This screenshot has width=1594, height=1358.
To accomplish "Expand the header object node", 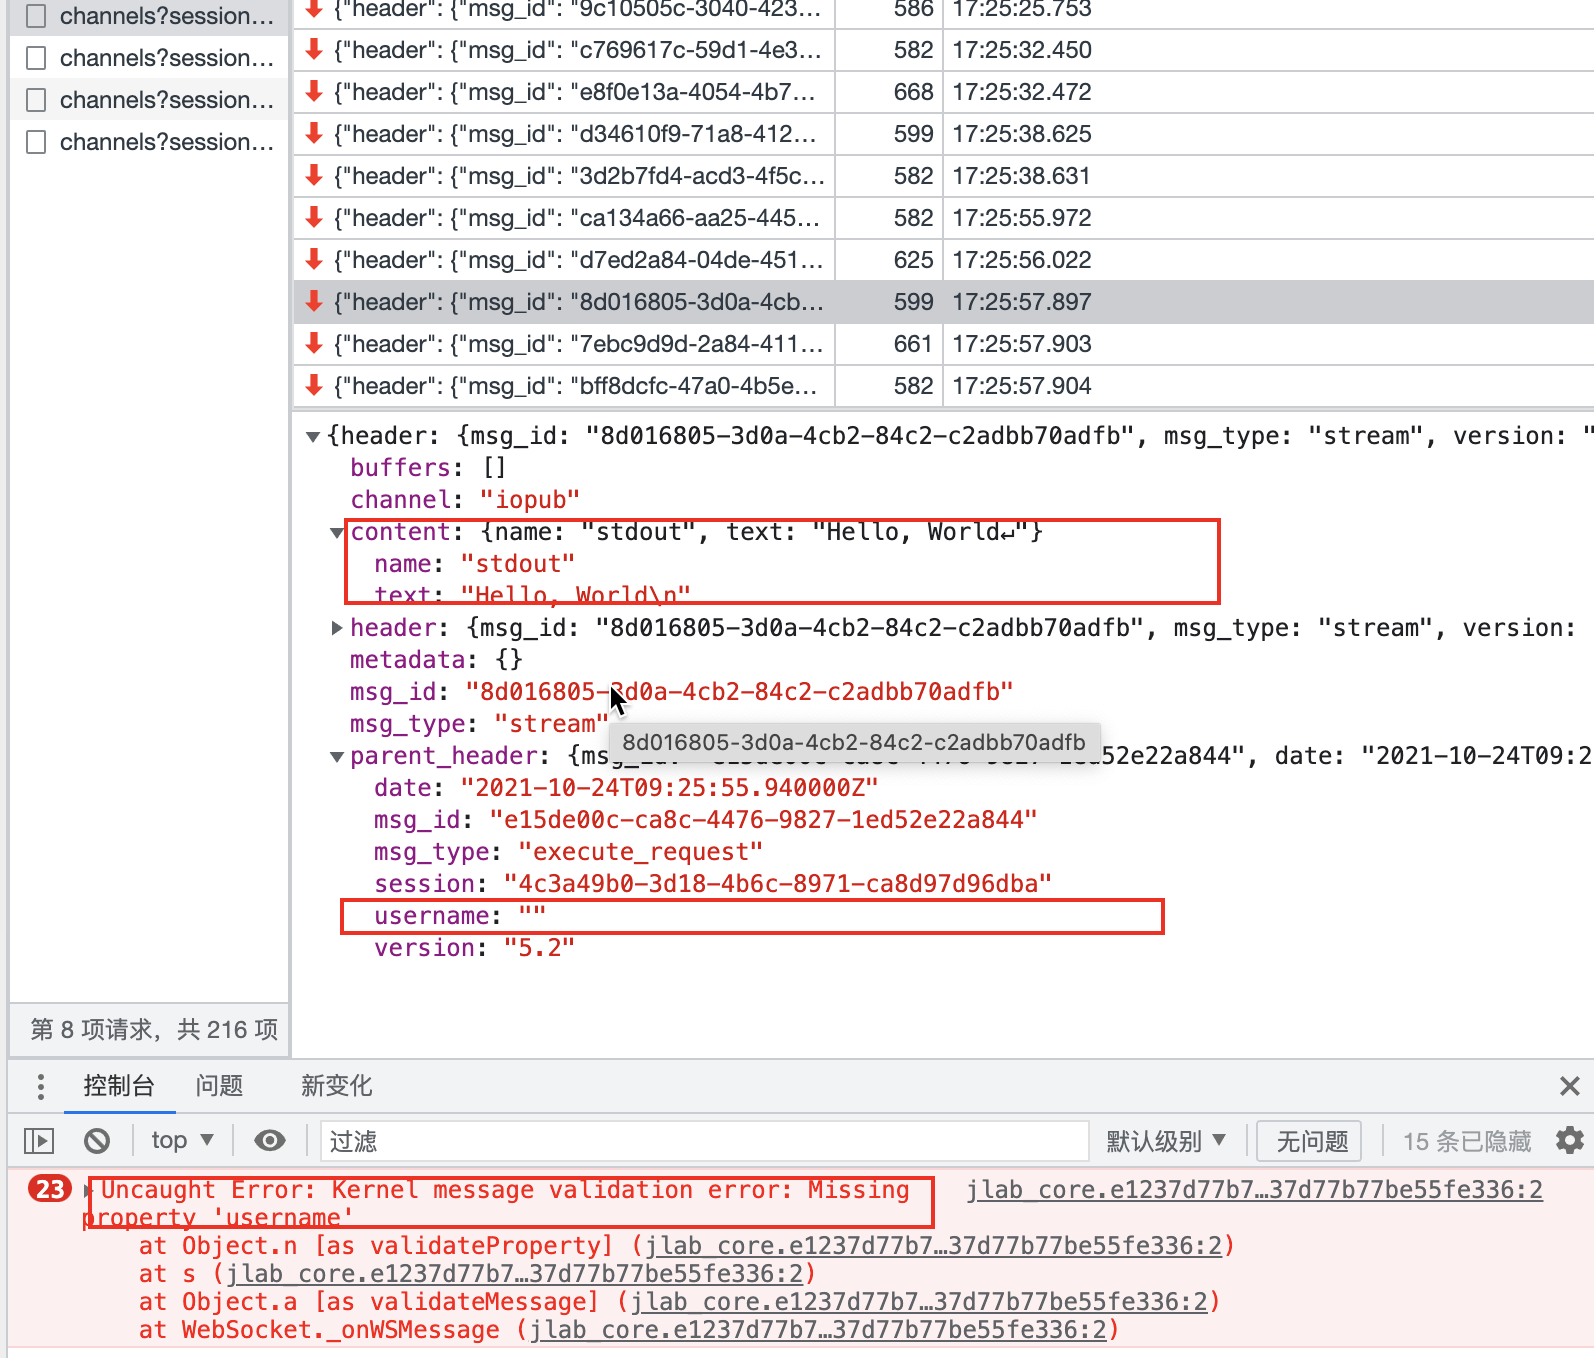I will coord(337,628).
